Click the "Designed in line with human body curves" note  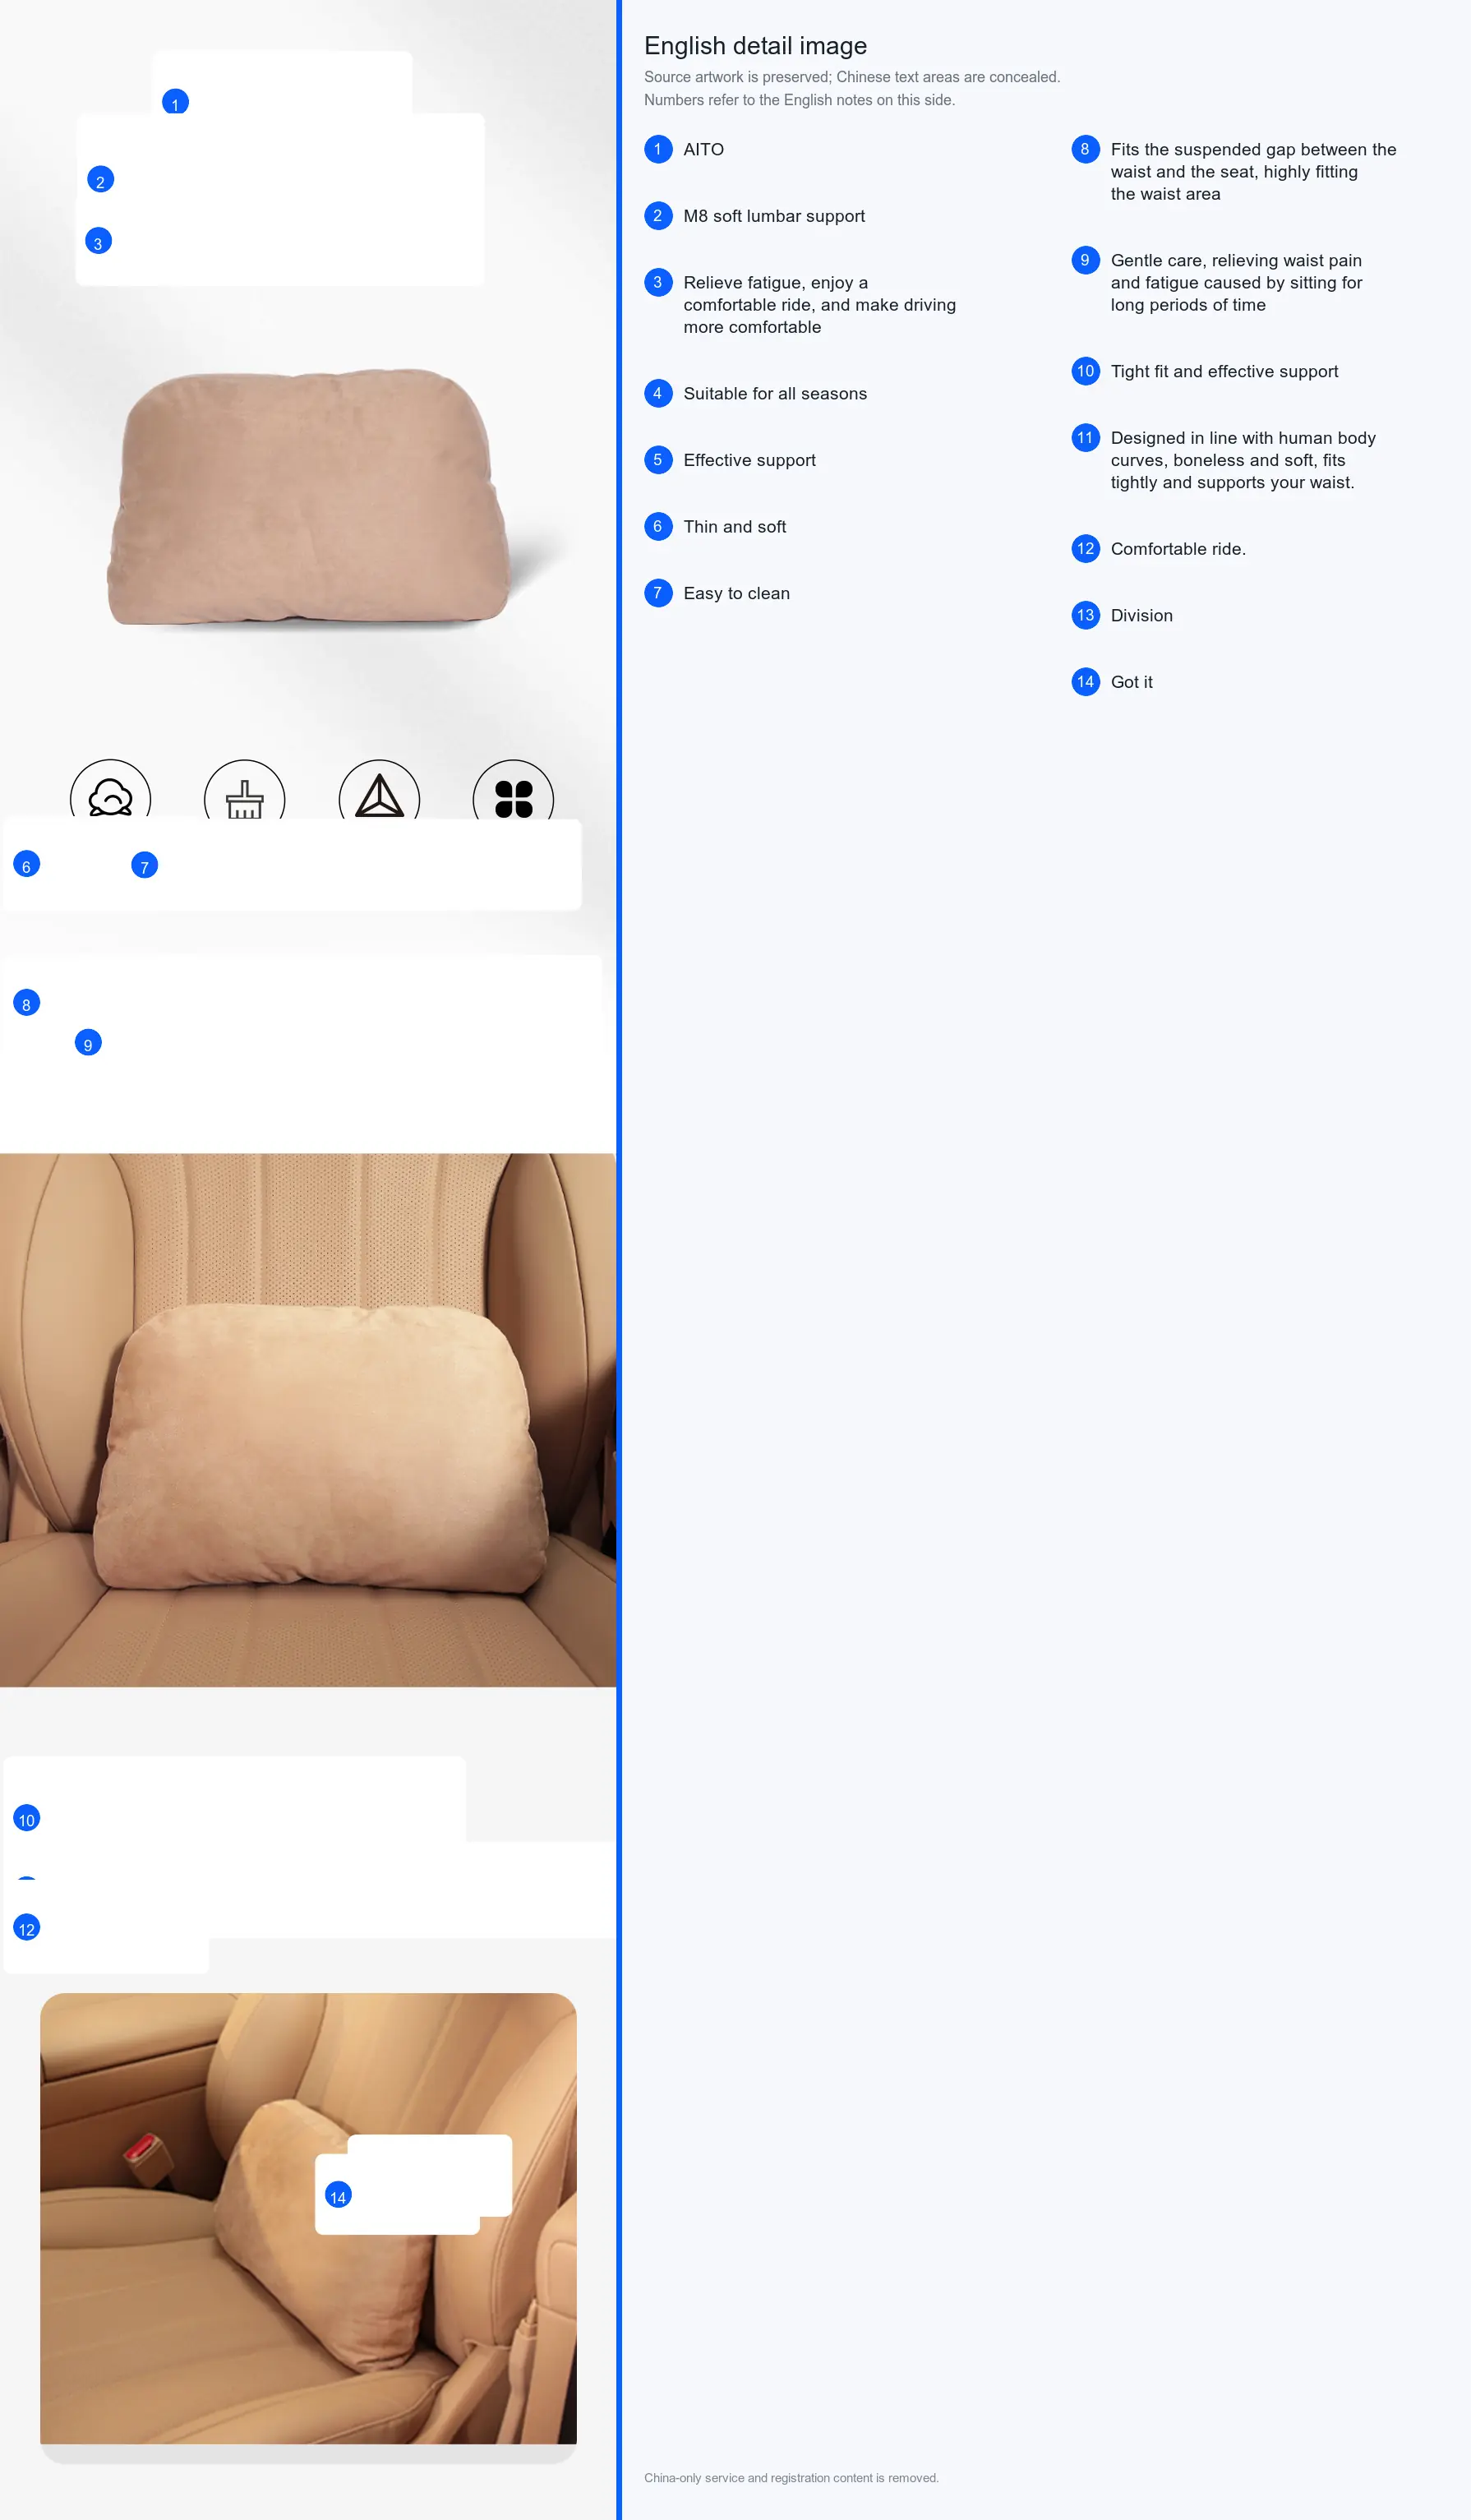coord(1243,460)
